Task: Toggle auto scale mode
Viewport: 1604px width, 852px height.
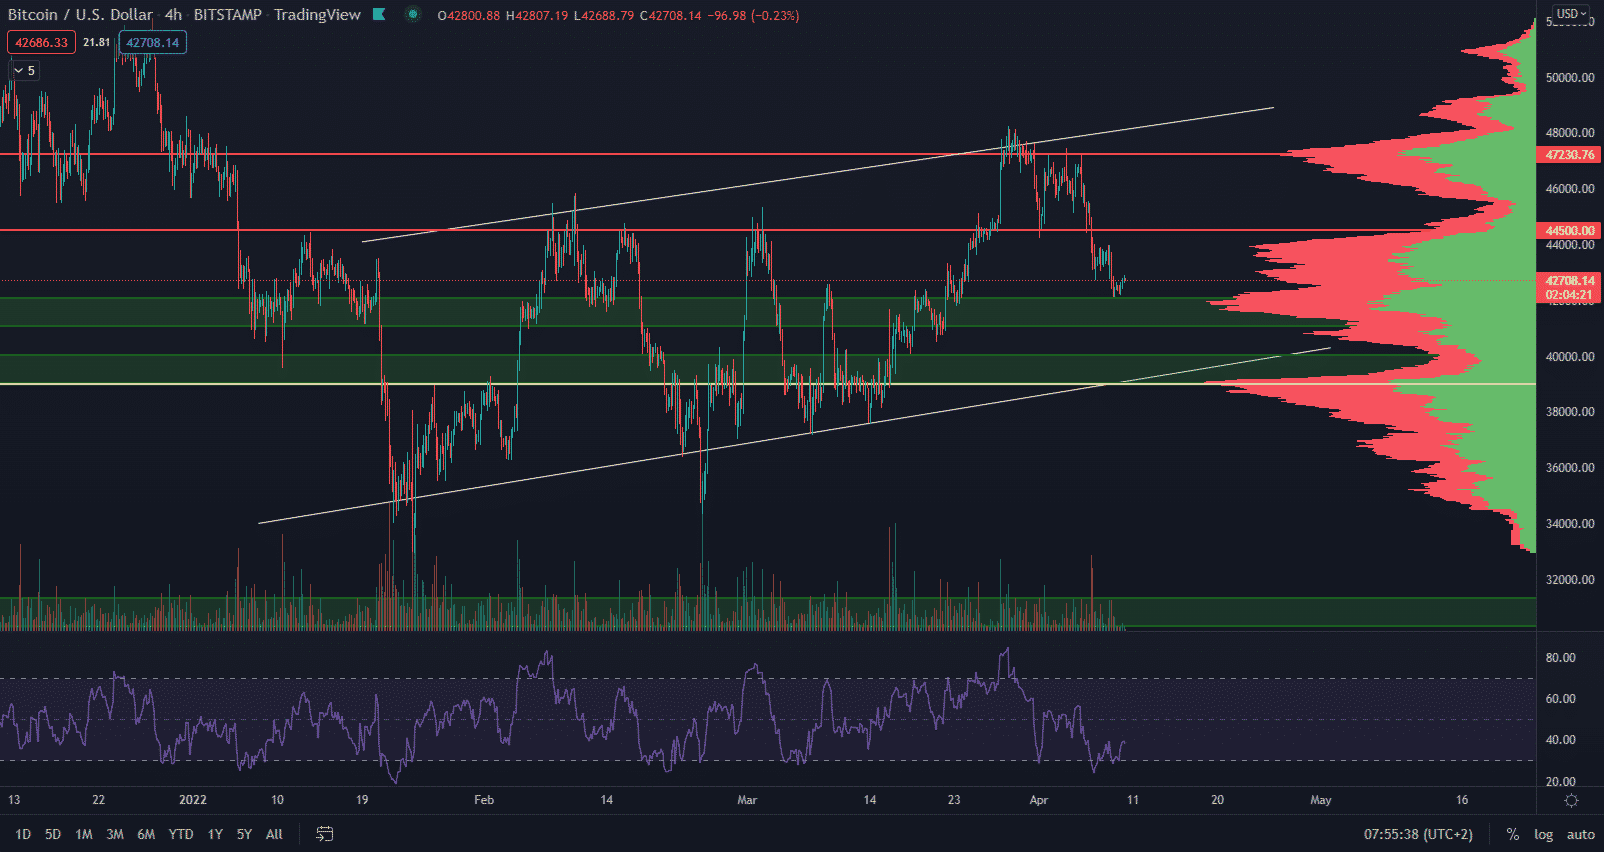Action: coord(1580,834)
